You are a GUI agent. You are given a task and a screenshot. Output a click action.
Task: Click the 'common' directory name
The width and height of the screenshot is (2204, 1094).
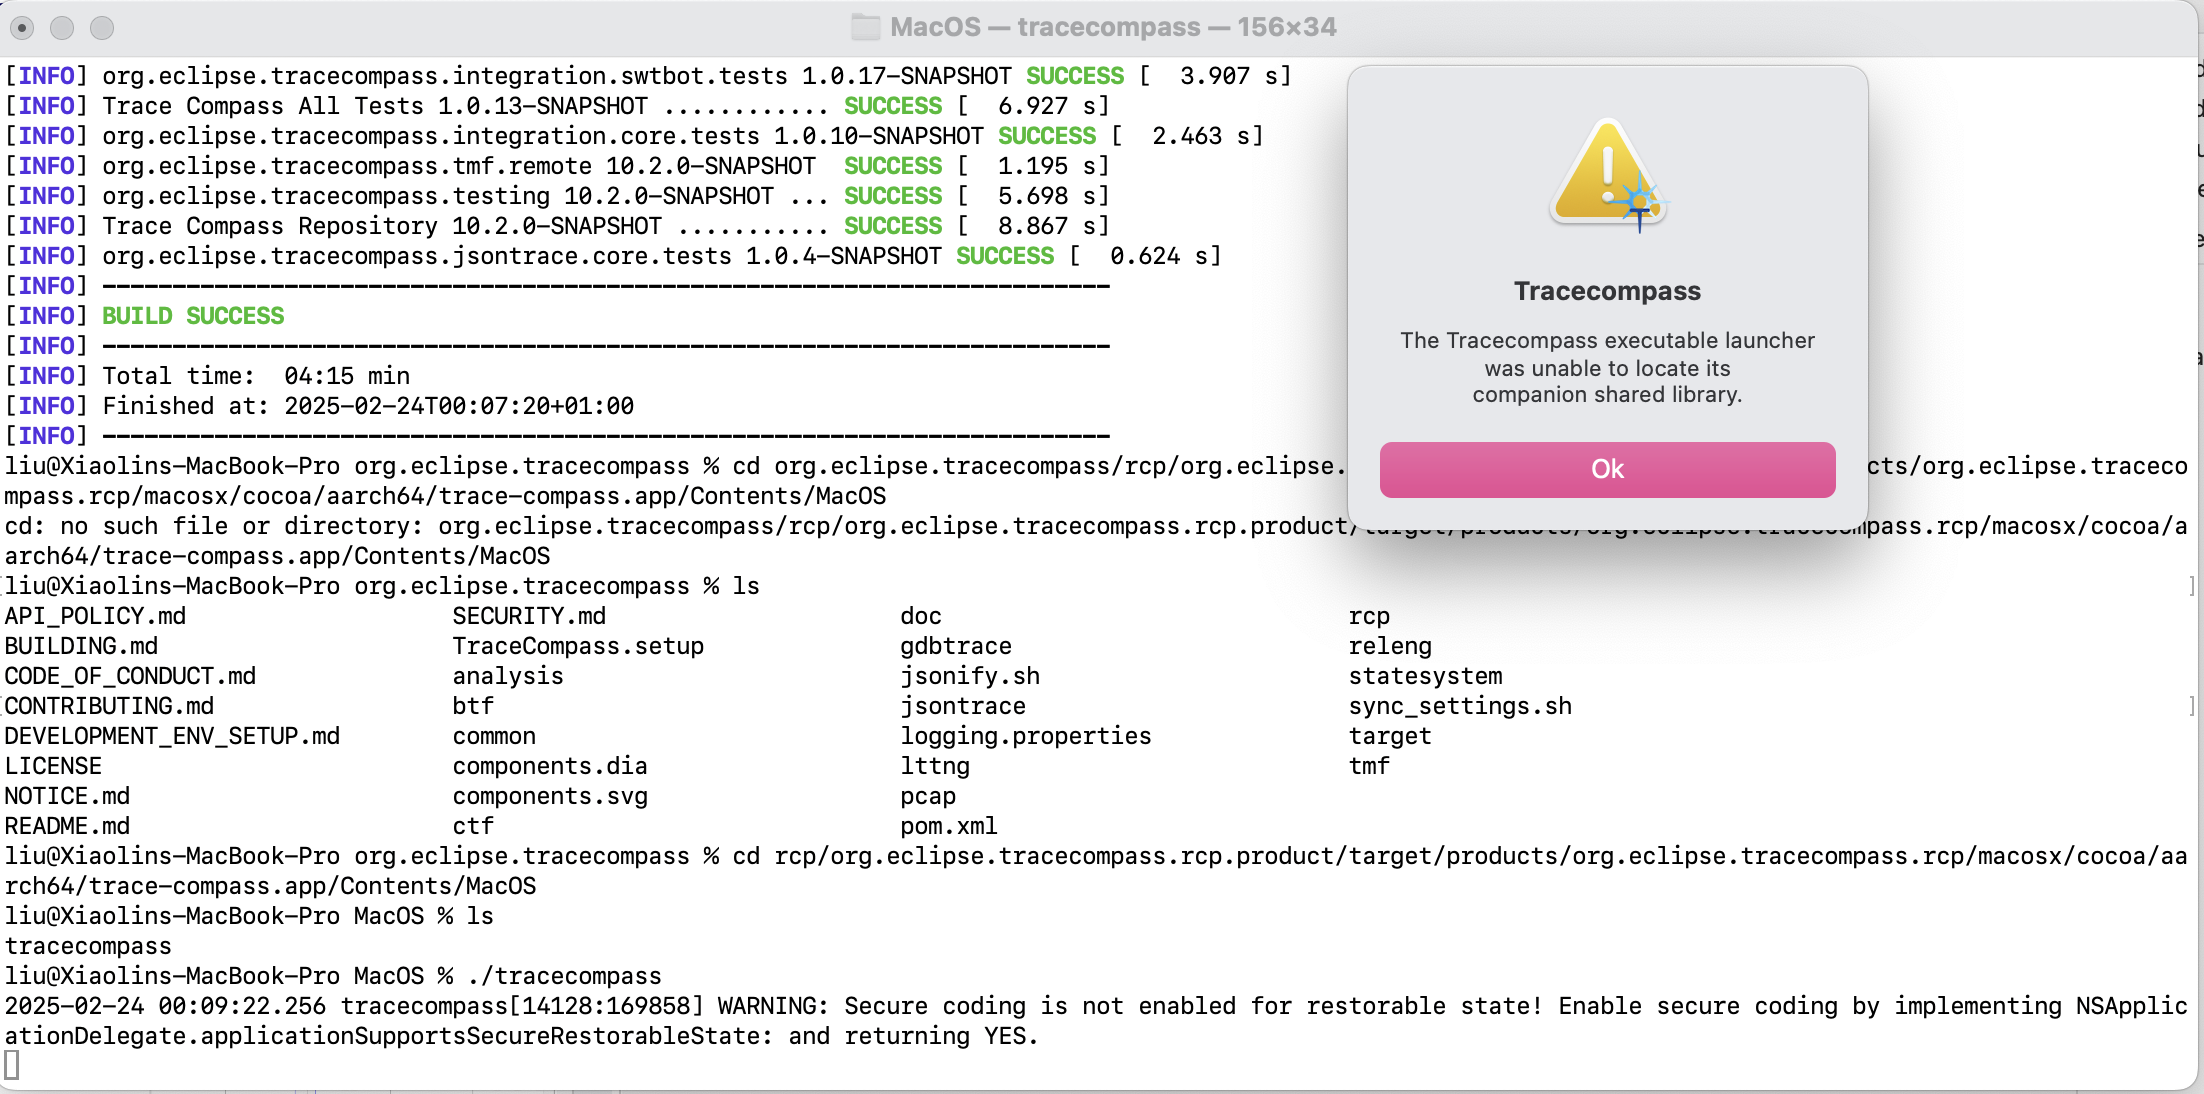point(494,736)
